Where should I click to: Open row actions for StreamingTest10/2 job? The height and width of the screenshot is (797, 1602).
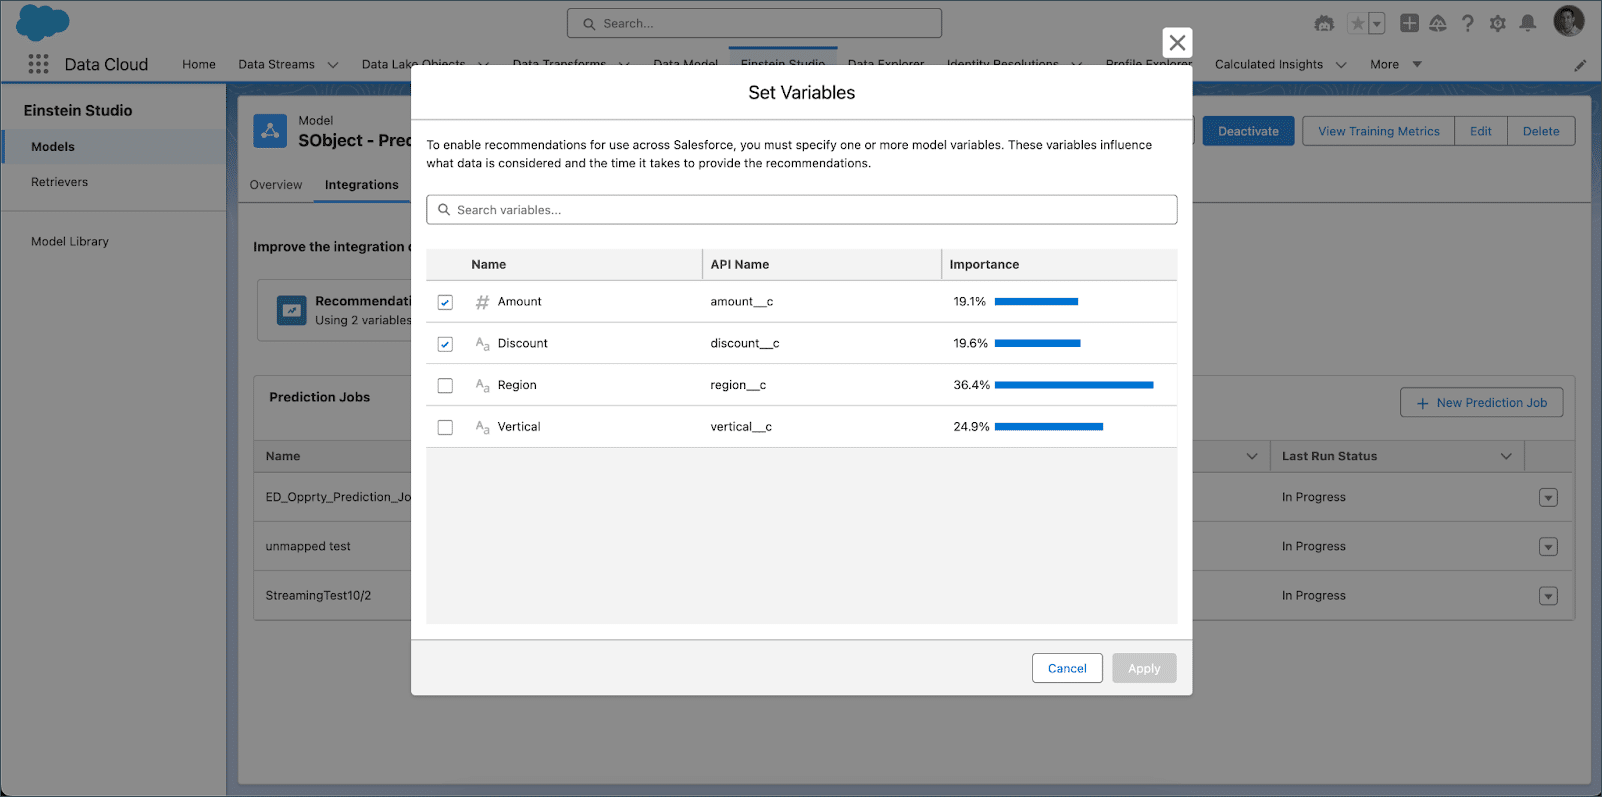tap(1548, 596)
